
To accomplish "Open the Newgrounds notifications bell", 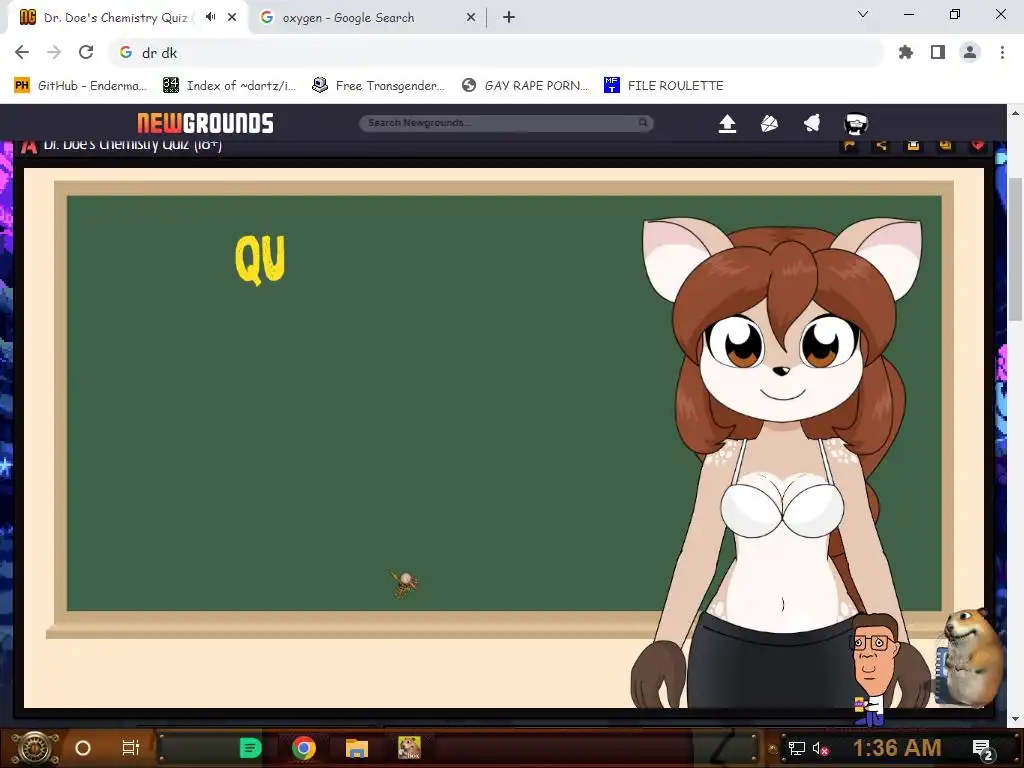I will click(812, 123).
